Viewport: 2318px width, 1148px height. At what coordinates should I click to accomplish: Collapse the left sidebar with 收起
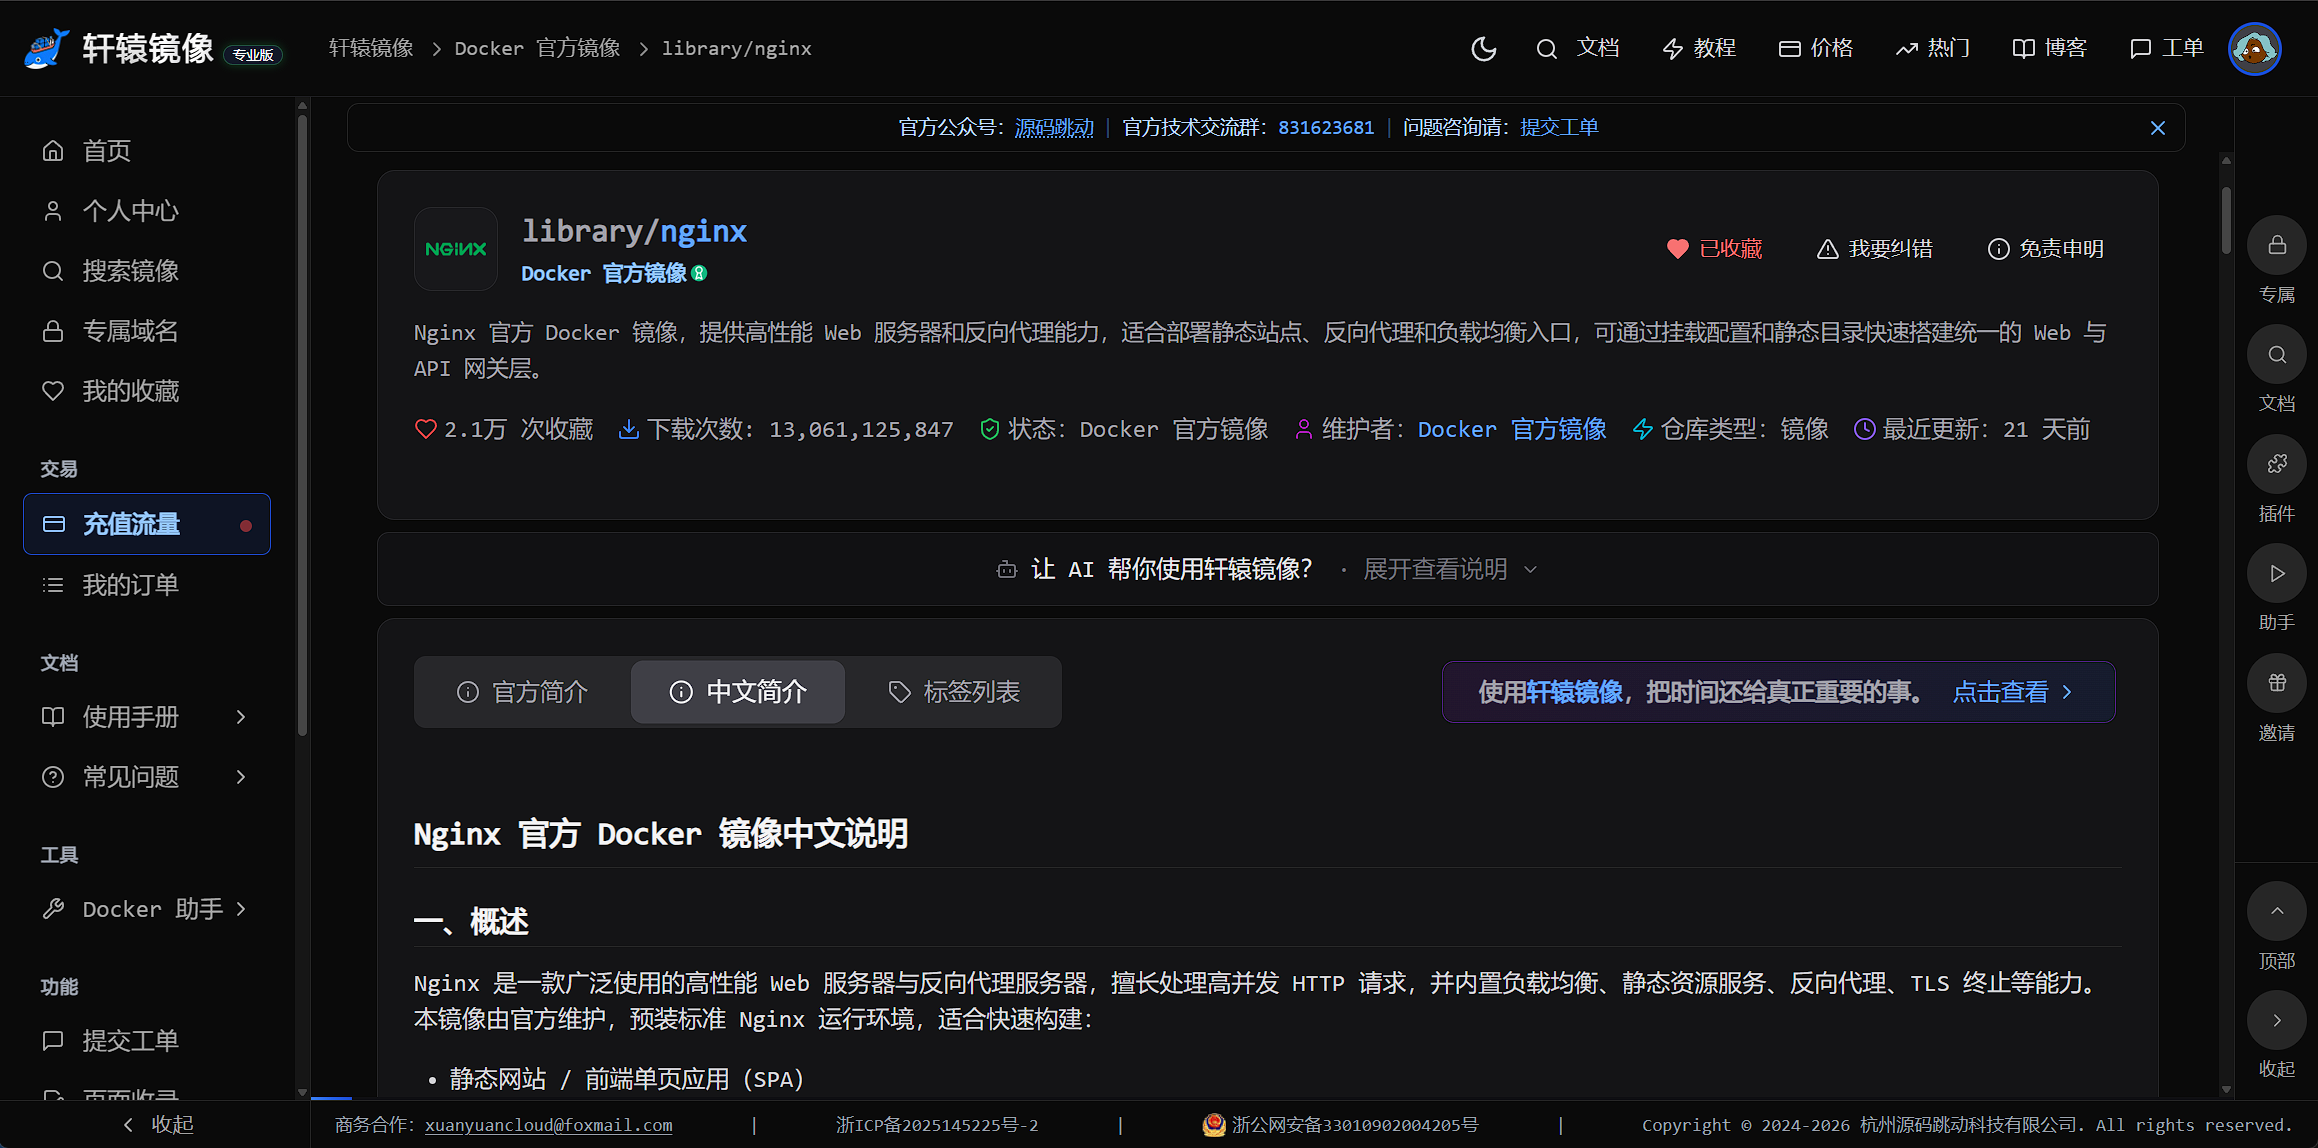tap(157, 1125)
